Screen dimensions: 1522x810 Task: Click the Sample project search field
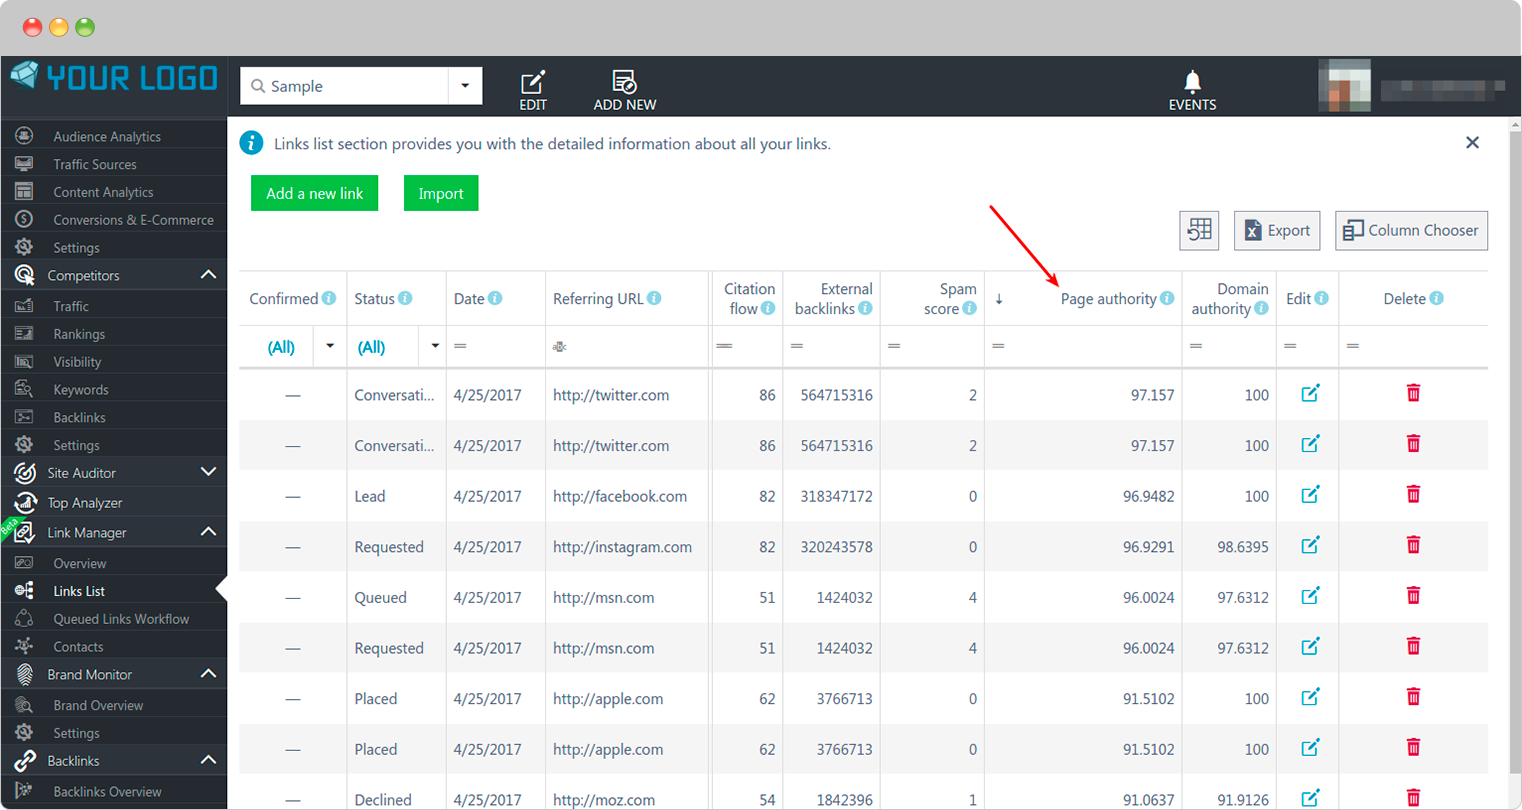pos(345,86)
